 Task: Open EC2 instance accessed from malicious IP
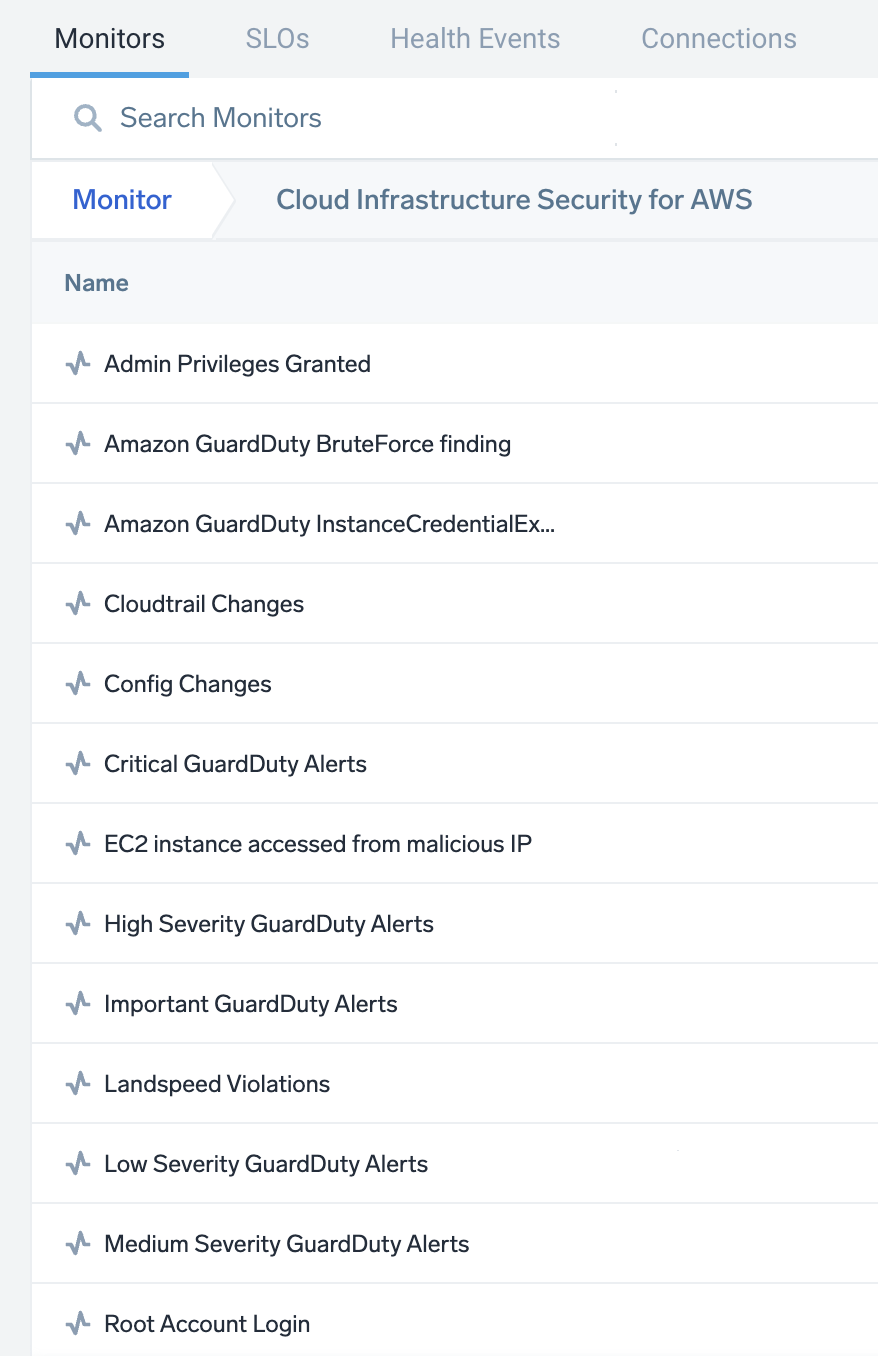(317, 844)
